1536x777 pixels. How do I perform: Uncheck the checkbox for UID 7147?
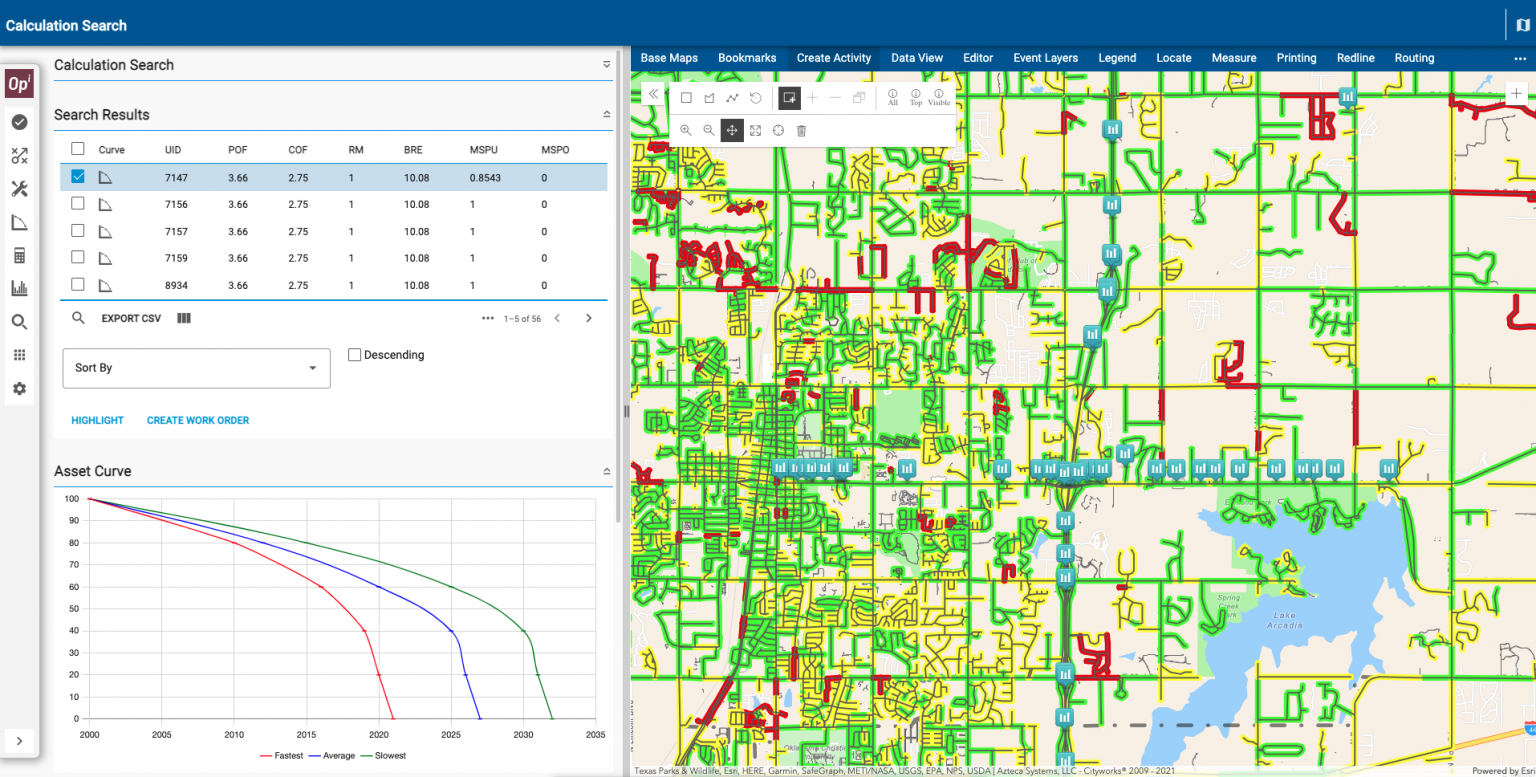pyautogui.click(x=78, y=177)
